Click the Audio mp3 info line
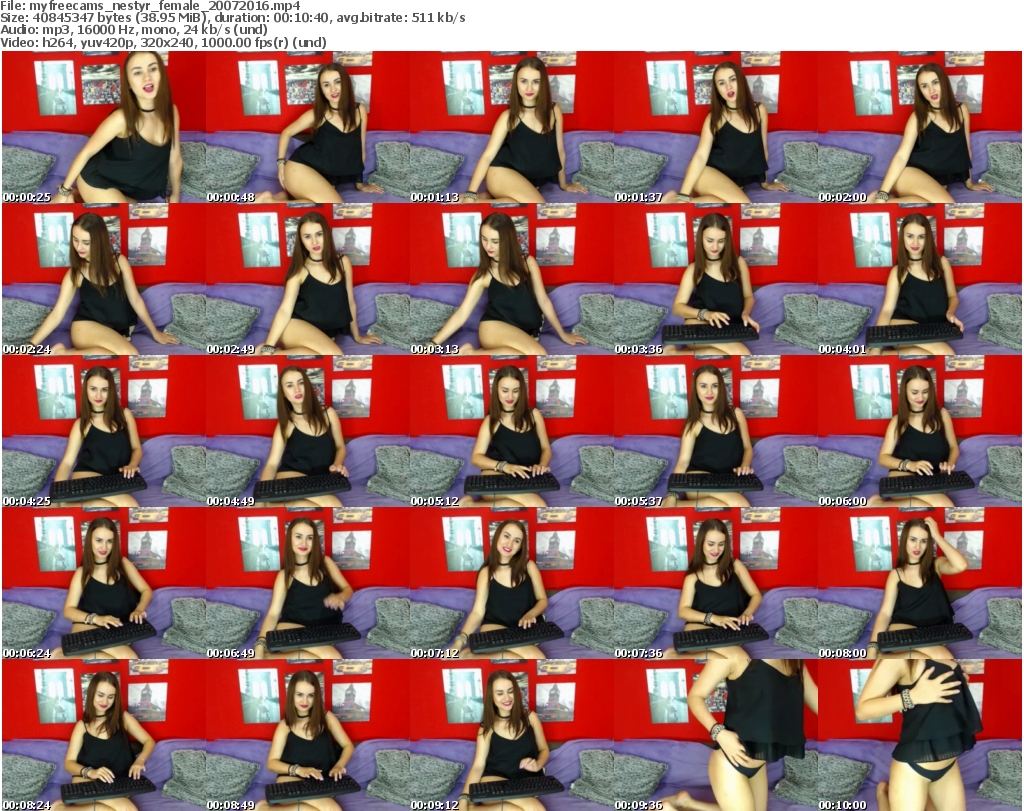1024x811 pixels. click(x=134, y=30)
